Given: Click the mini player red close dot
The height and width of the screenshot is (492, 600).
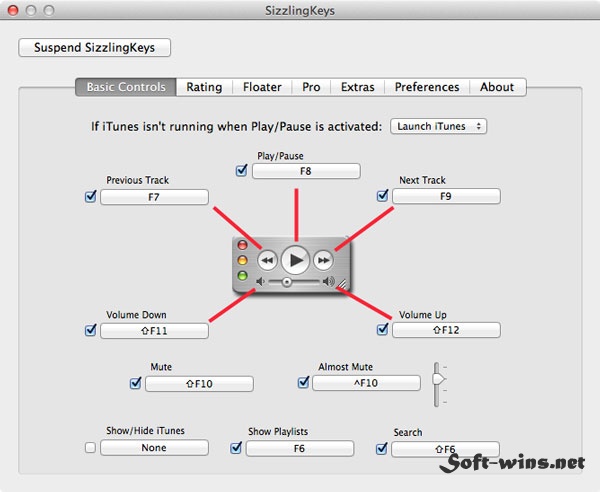Looking at the screenshot, I should coord(242,245).
